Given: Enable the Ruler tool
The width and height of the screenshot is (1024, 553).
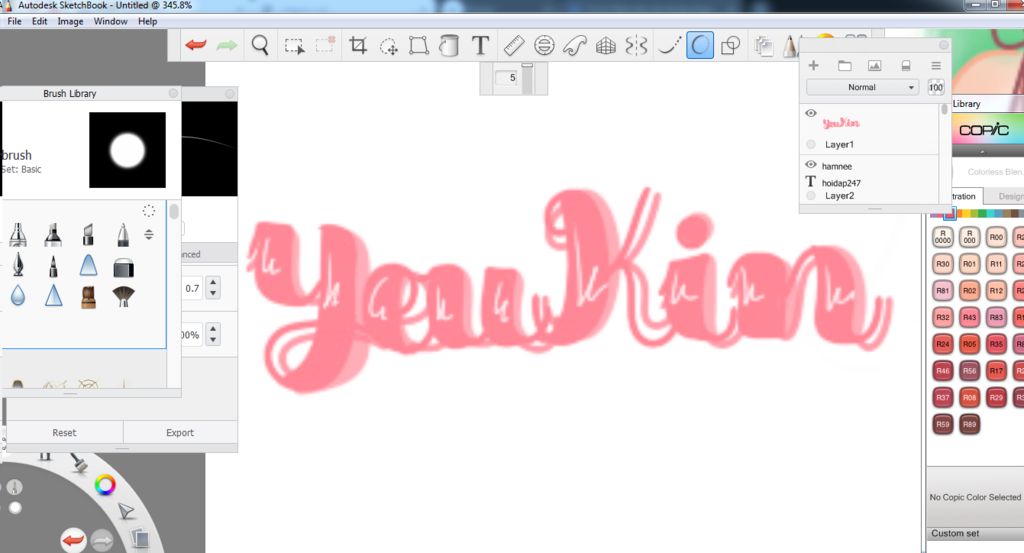Looking at the screenshot, I should [x=514, y=45].
